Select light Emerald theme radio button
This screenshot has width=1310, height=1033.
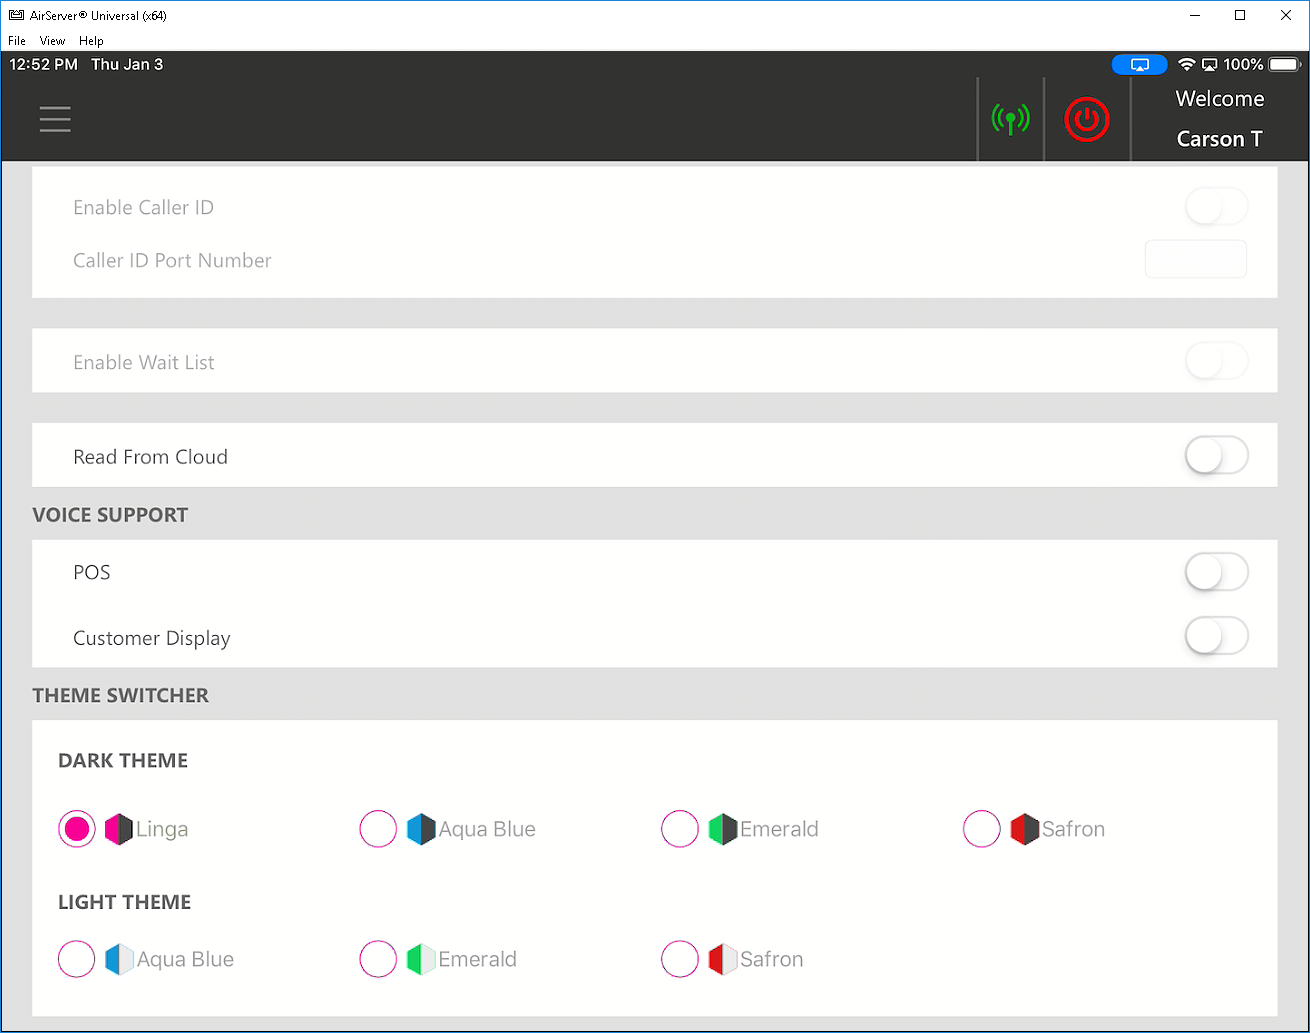[378, 959]
